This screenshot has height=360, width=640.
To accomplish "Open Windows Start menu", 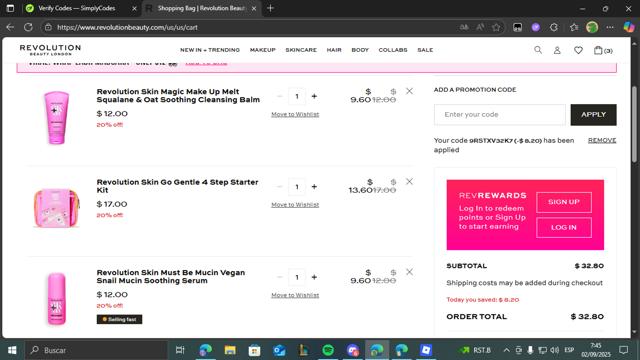I will (x=12, y=350).
